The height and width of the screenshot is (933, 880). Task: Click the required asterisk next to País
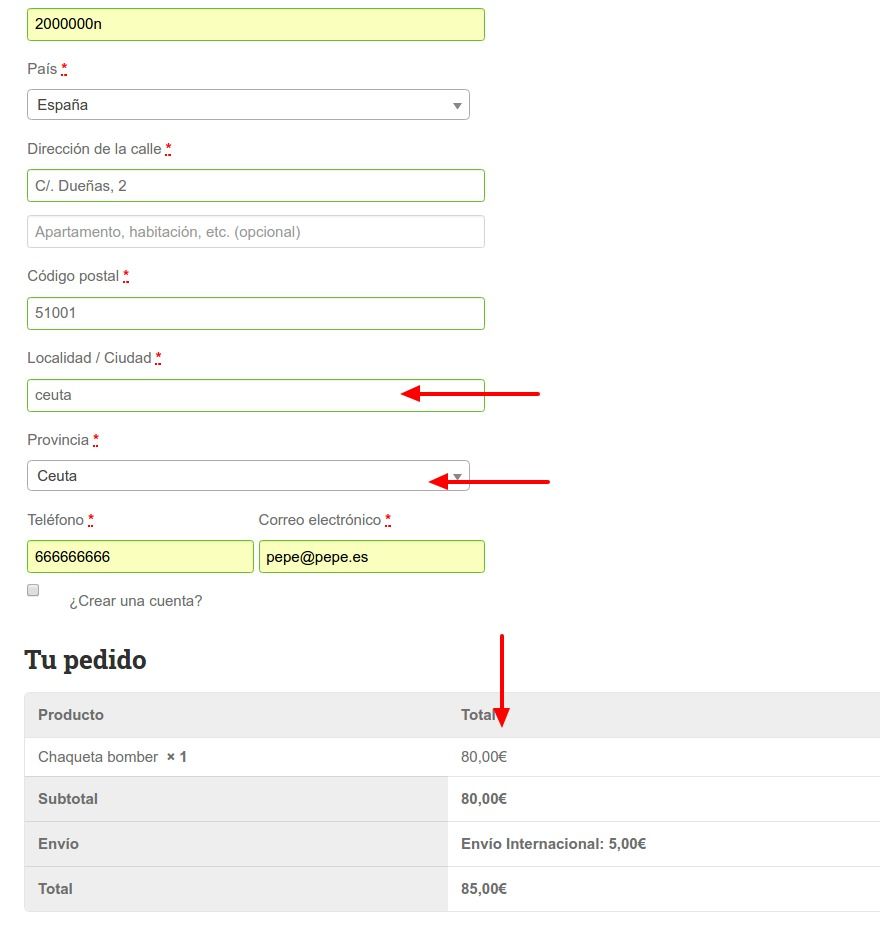point(64,68)
